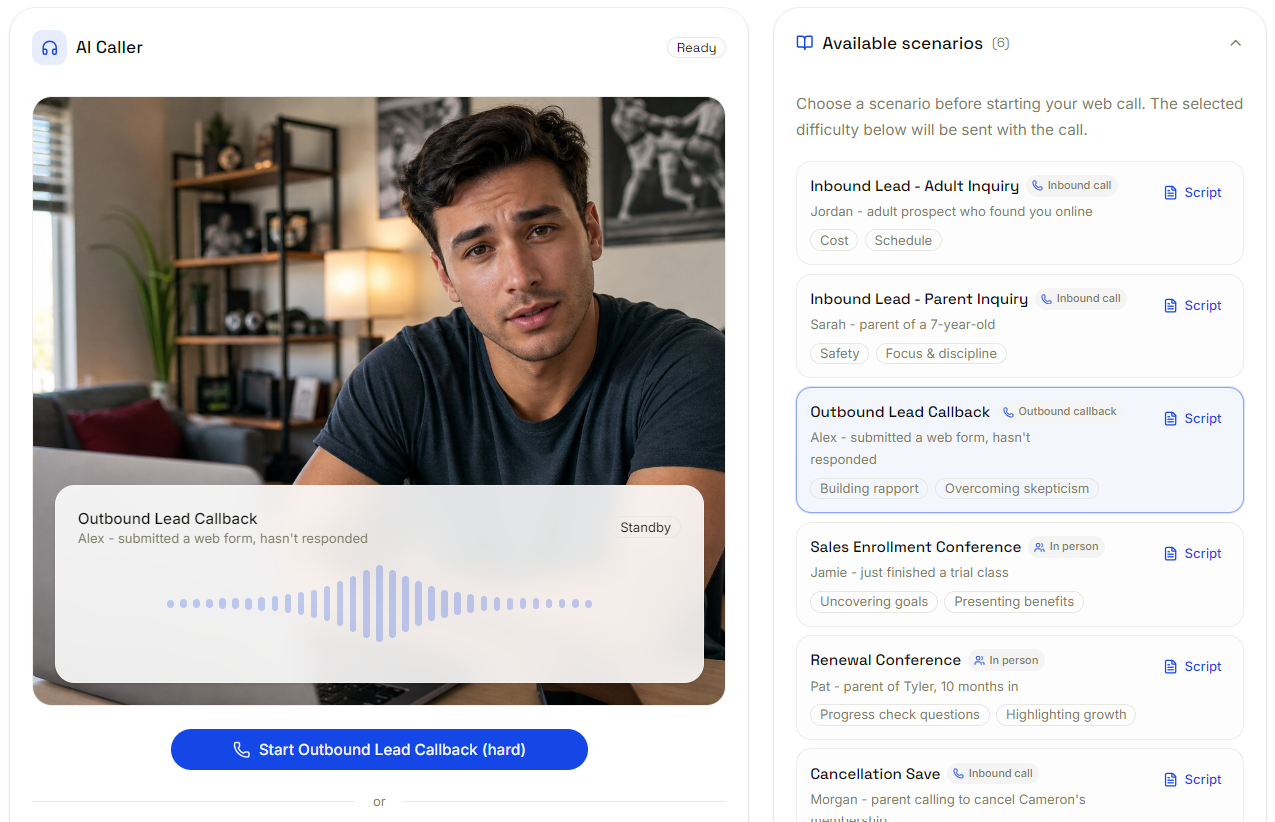Select the Inbound Lead - Adult Inquiry scenario
The image size is (1275, 822).
click(1019, 213)
